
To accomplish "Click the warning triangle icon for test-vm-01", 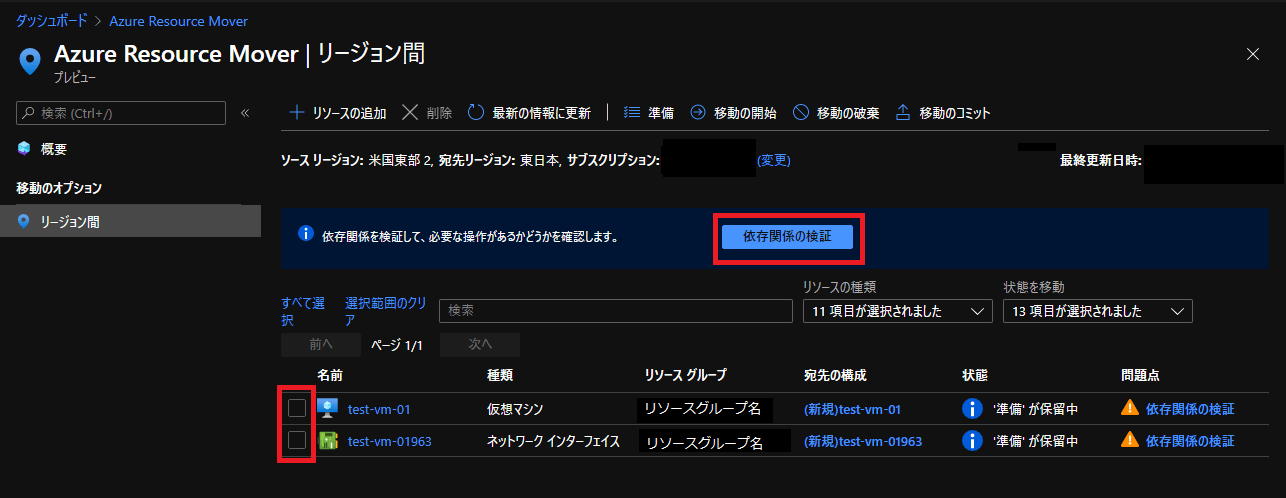I will tap(1130, 408).
